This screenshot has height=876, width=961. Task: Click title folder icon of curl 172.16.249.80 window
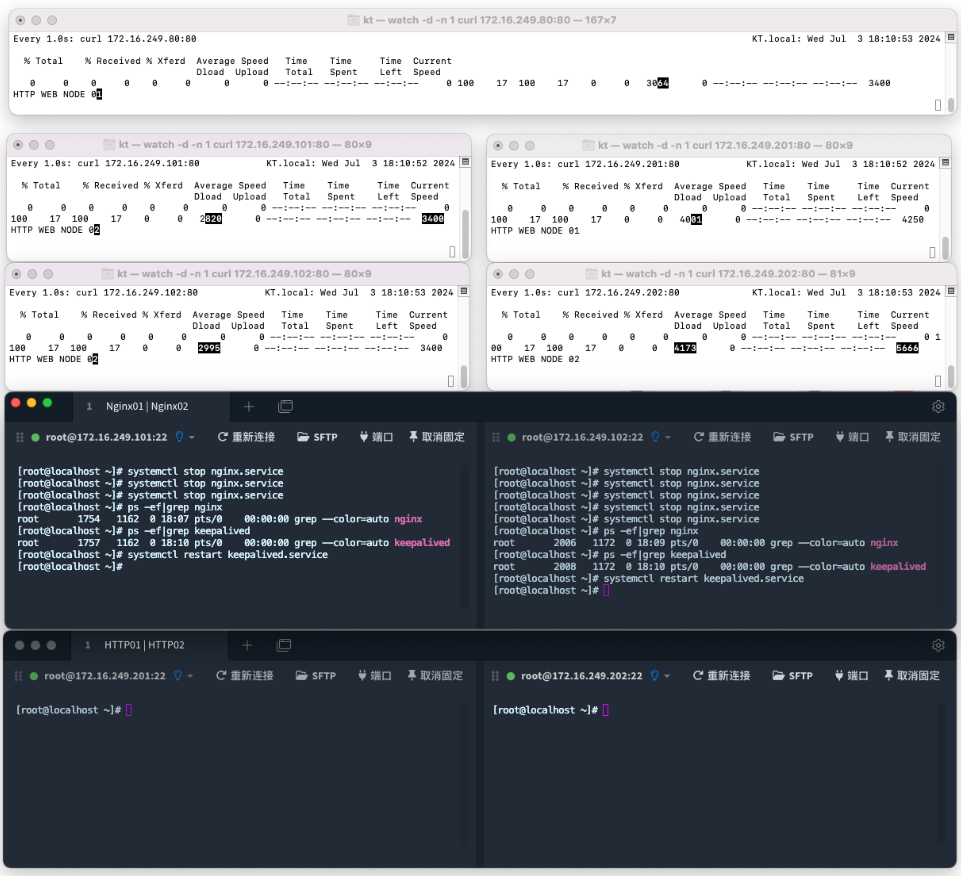coord(353,20)
